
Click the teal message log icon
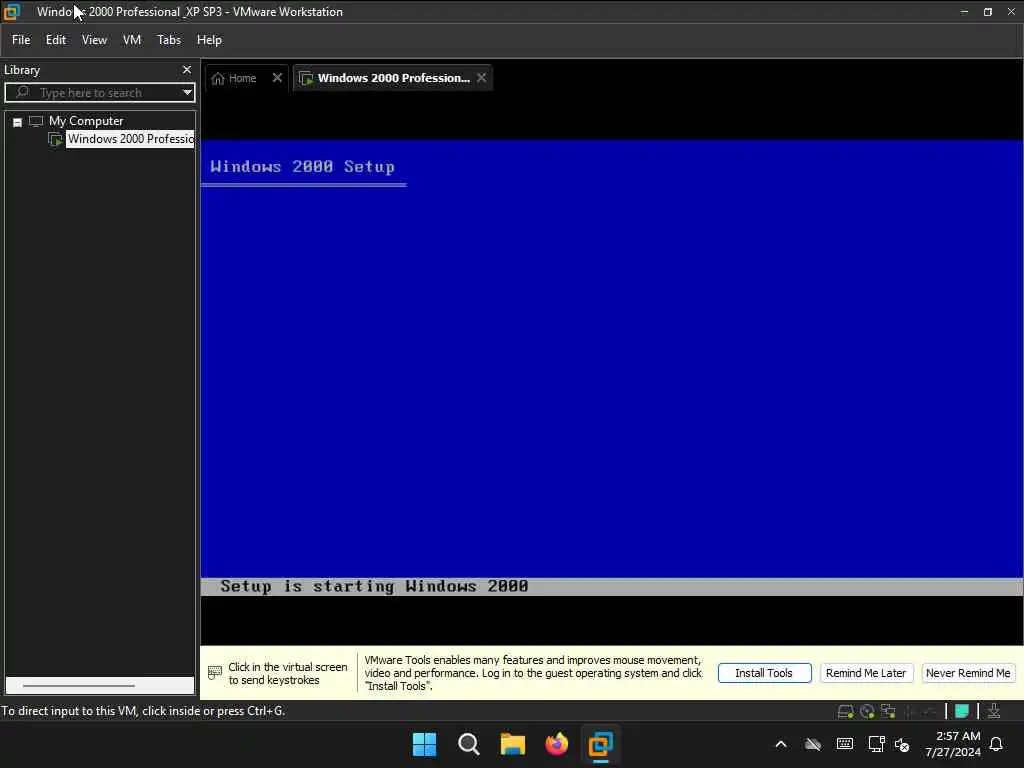tap(961, 711)
